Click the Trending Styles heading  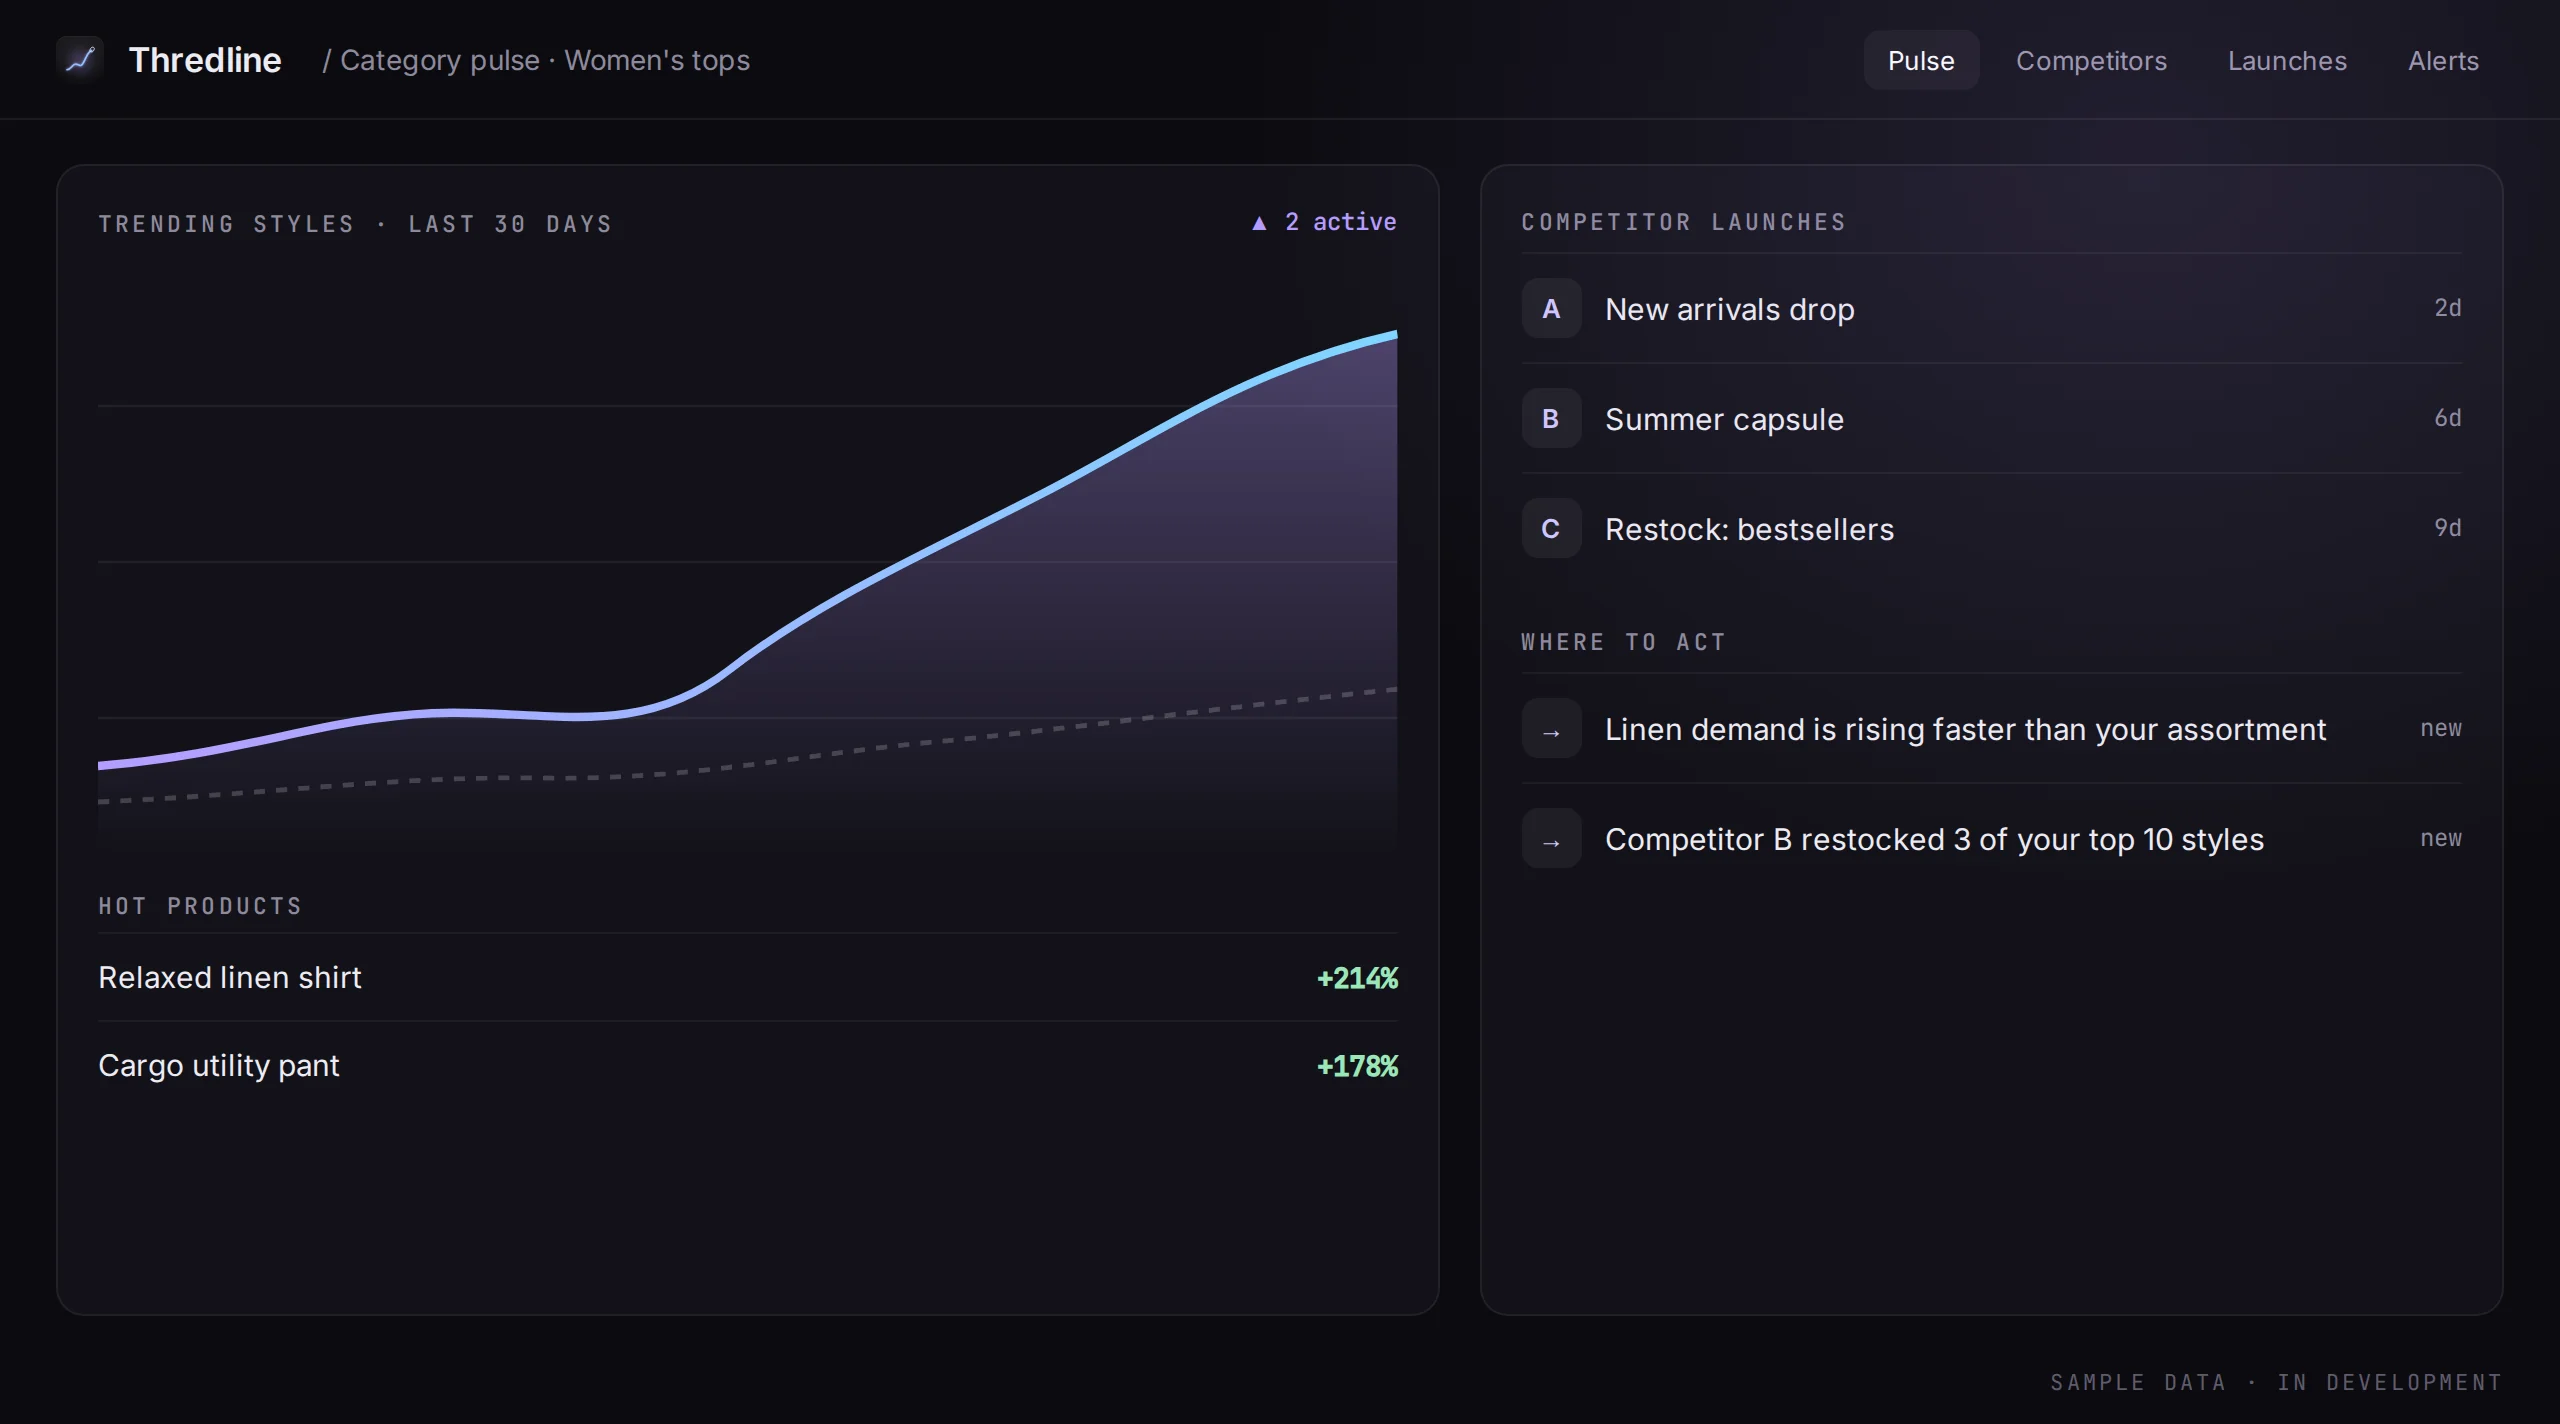point(355,223)
